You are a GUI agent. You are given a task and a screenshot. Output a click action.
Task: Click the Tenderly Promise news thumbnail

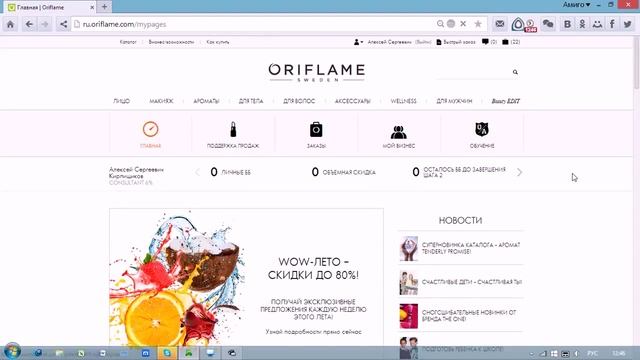tap(409, 249)
